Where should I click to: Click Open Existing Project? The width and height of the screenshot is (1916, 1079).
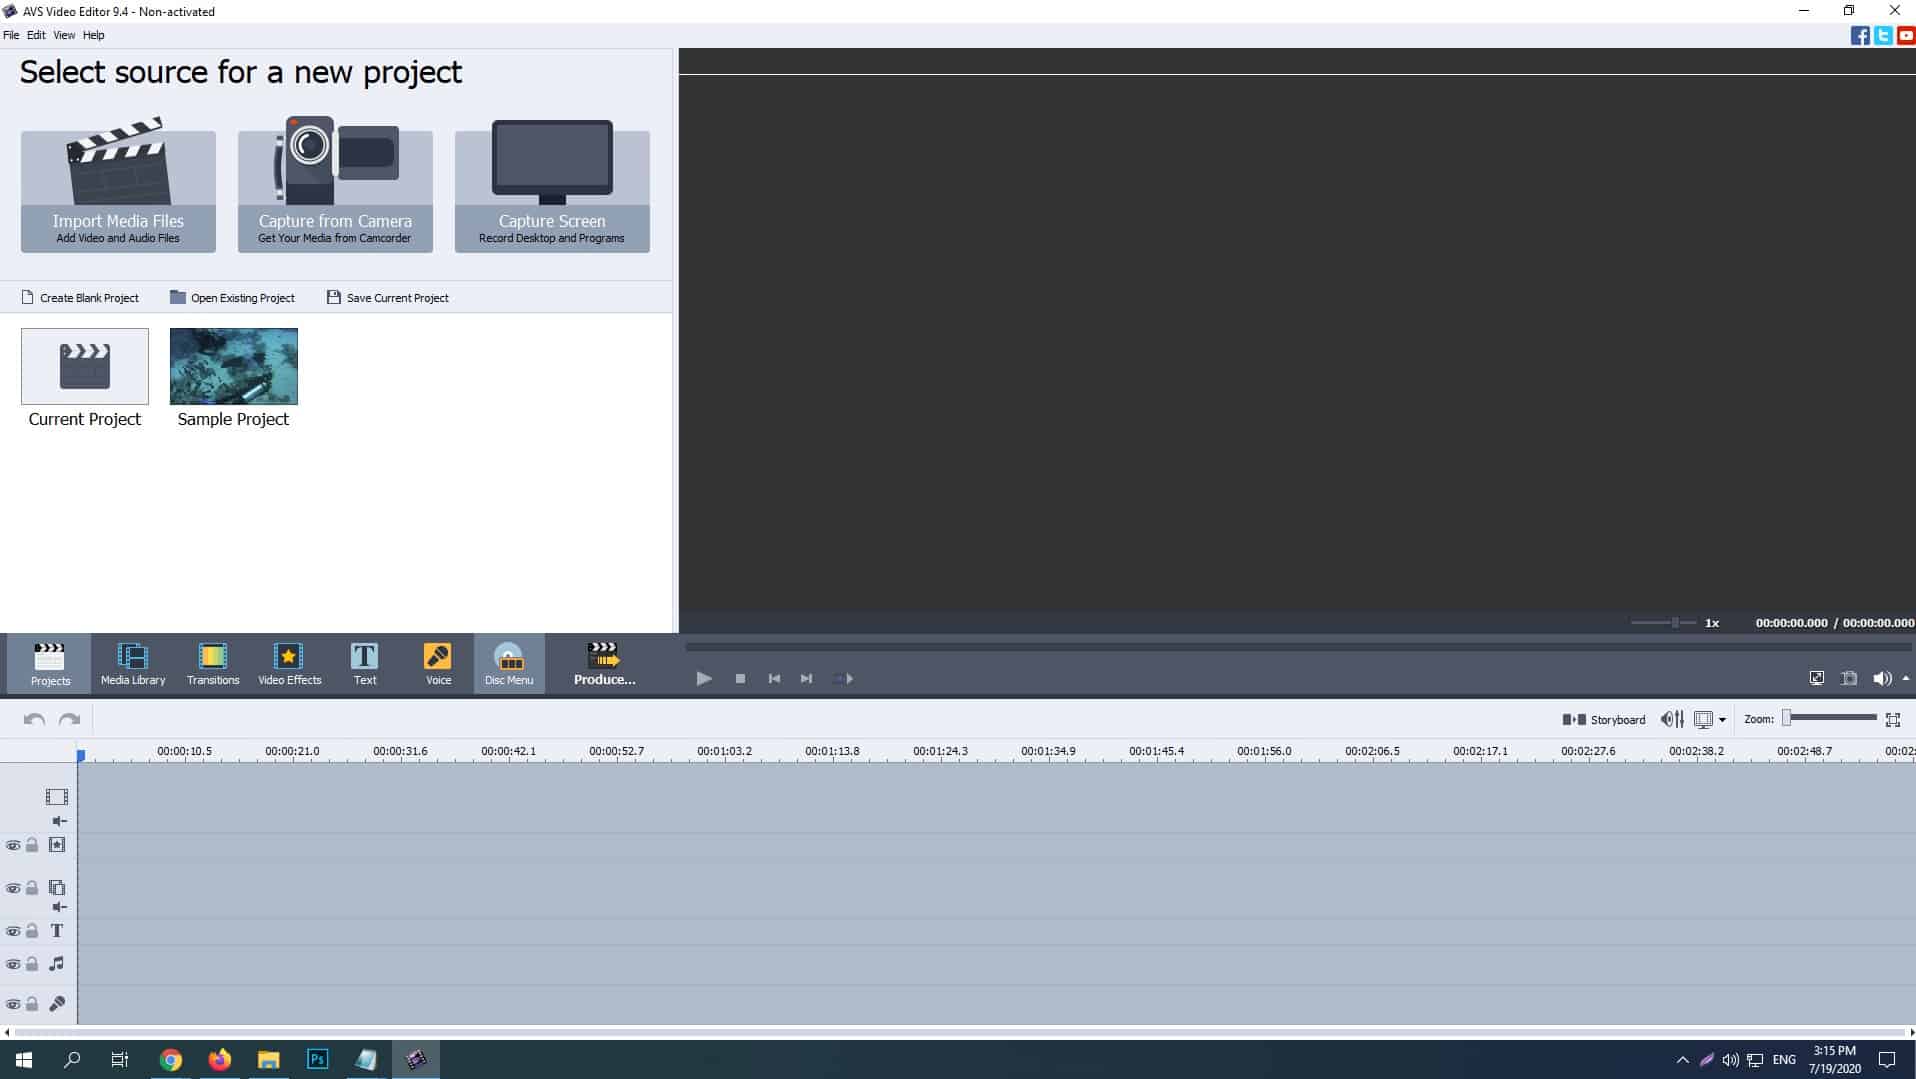point(232,298)
